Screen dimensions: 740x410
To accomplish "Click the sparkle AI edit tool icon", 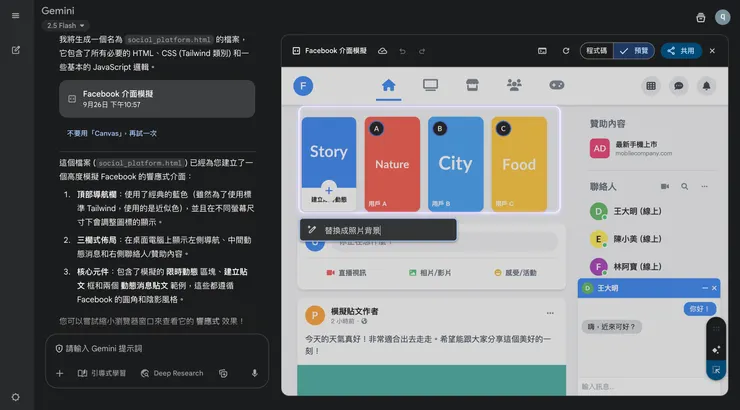I will point(716,350).
